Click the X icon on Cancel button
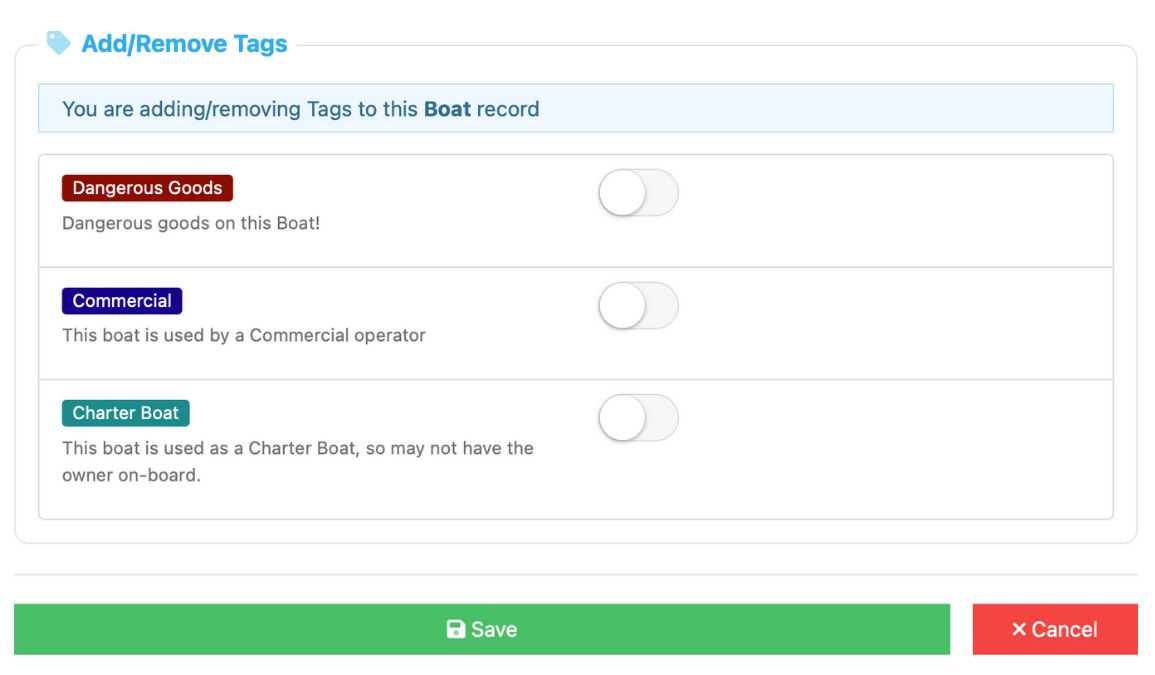This screenshot has height=675, width=1155. click(x=1019, y=629)
